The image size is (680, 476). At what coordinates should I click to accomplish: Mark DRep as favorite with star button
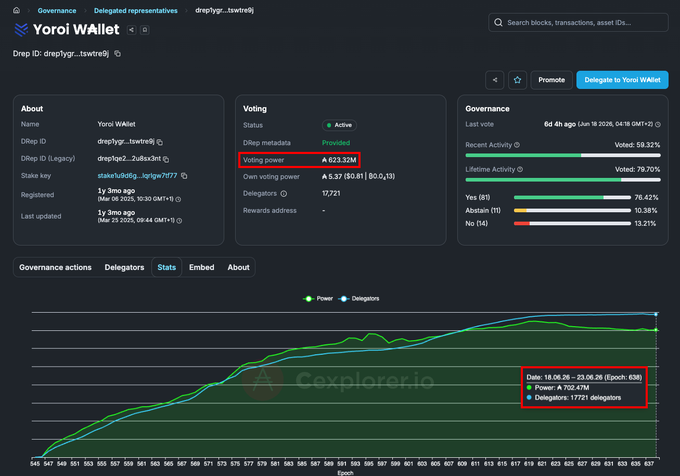pyautogui.click(x=517, y=80)
